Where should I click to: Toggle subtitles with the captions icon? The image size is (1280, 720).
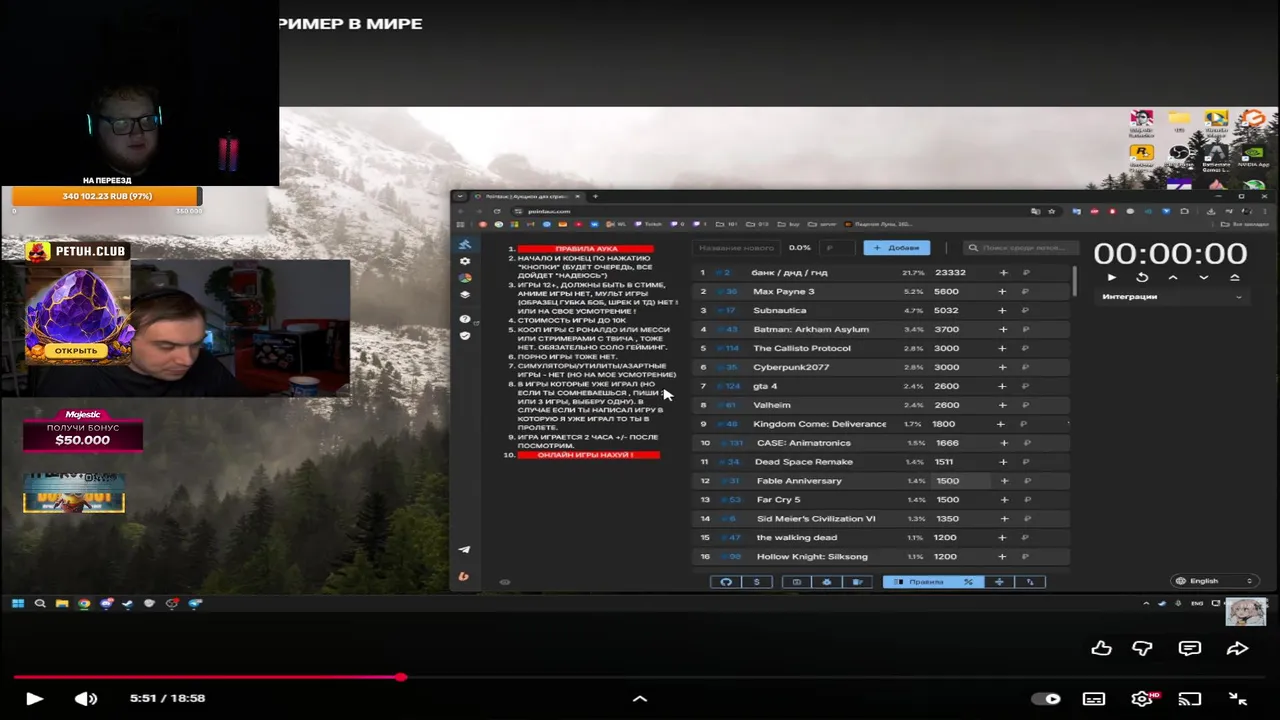point(1094,699)
